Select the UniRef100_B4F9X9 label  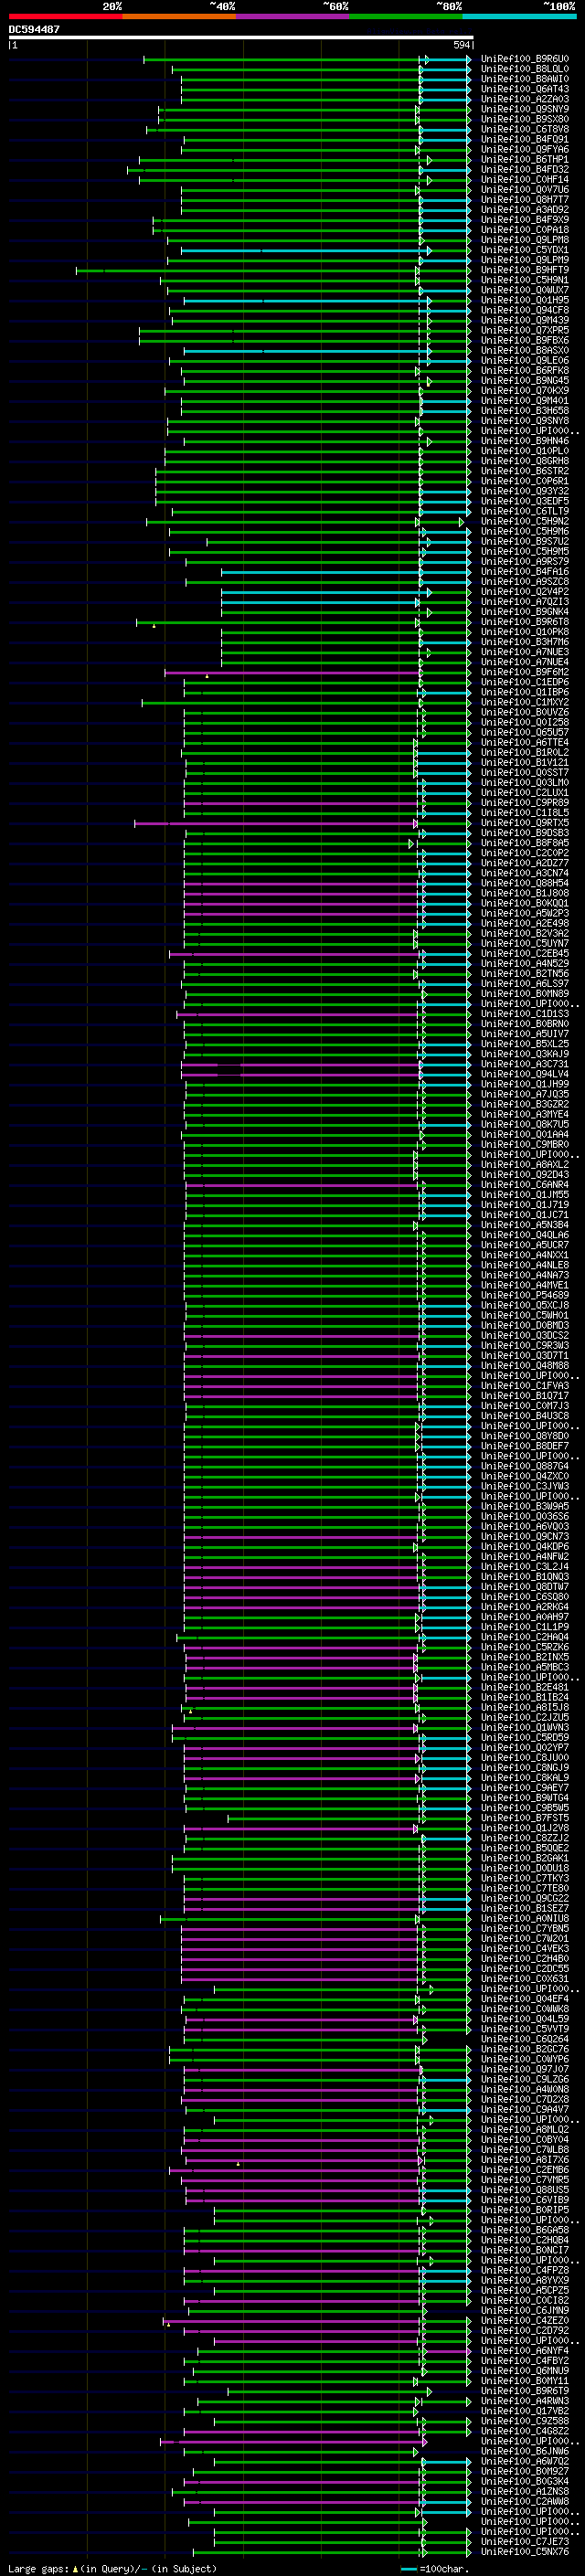tap(524, 220)
